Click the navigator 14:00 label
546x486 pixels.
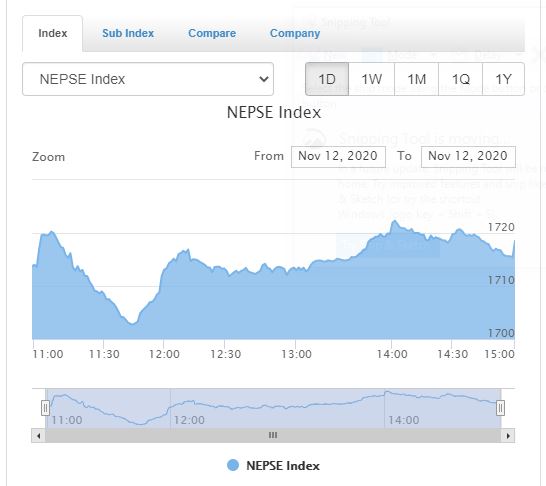[x=404, y=420]
